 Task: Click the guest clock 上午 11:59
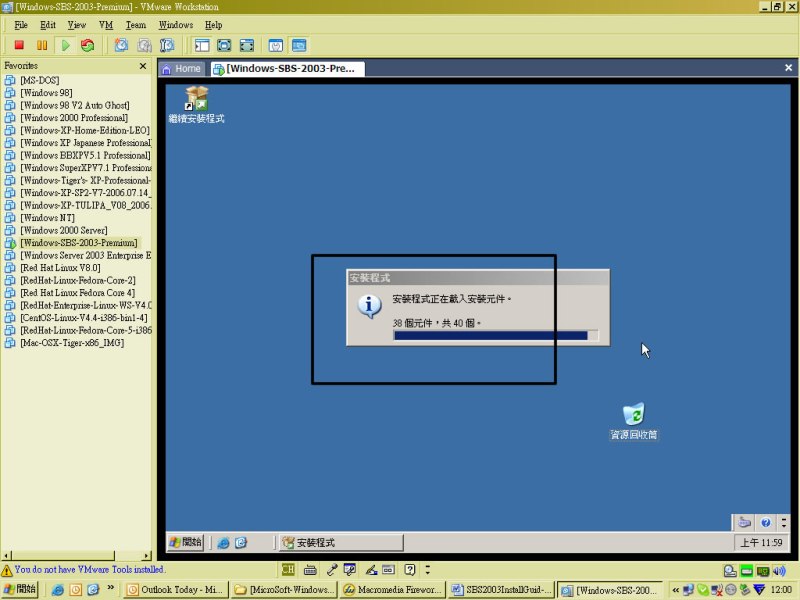click(x=761, y=542)
